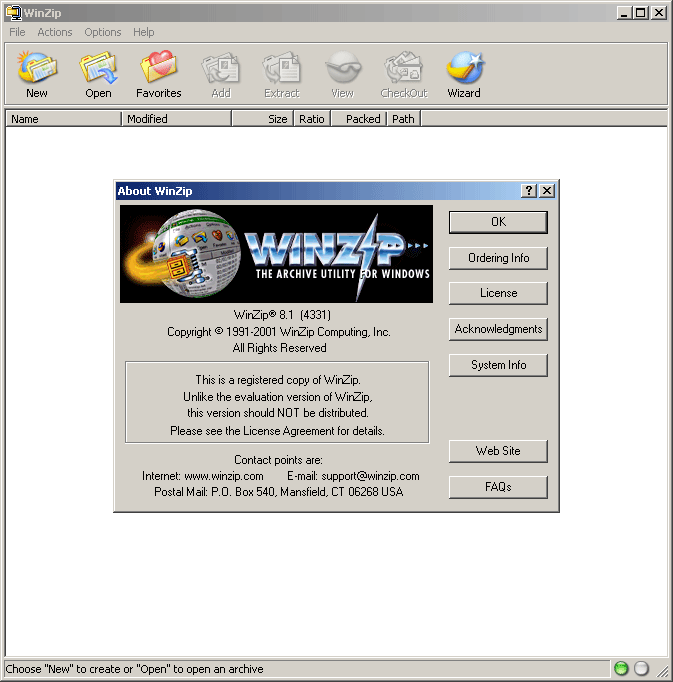673x682 pixels.
Task: Maximize the WinZip main window
Action: click(641, 13)
